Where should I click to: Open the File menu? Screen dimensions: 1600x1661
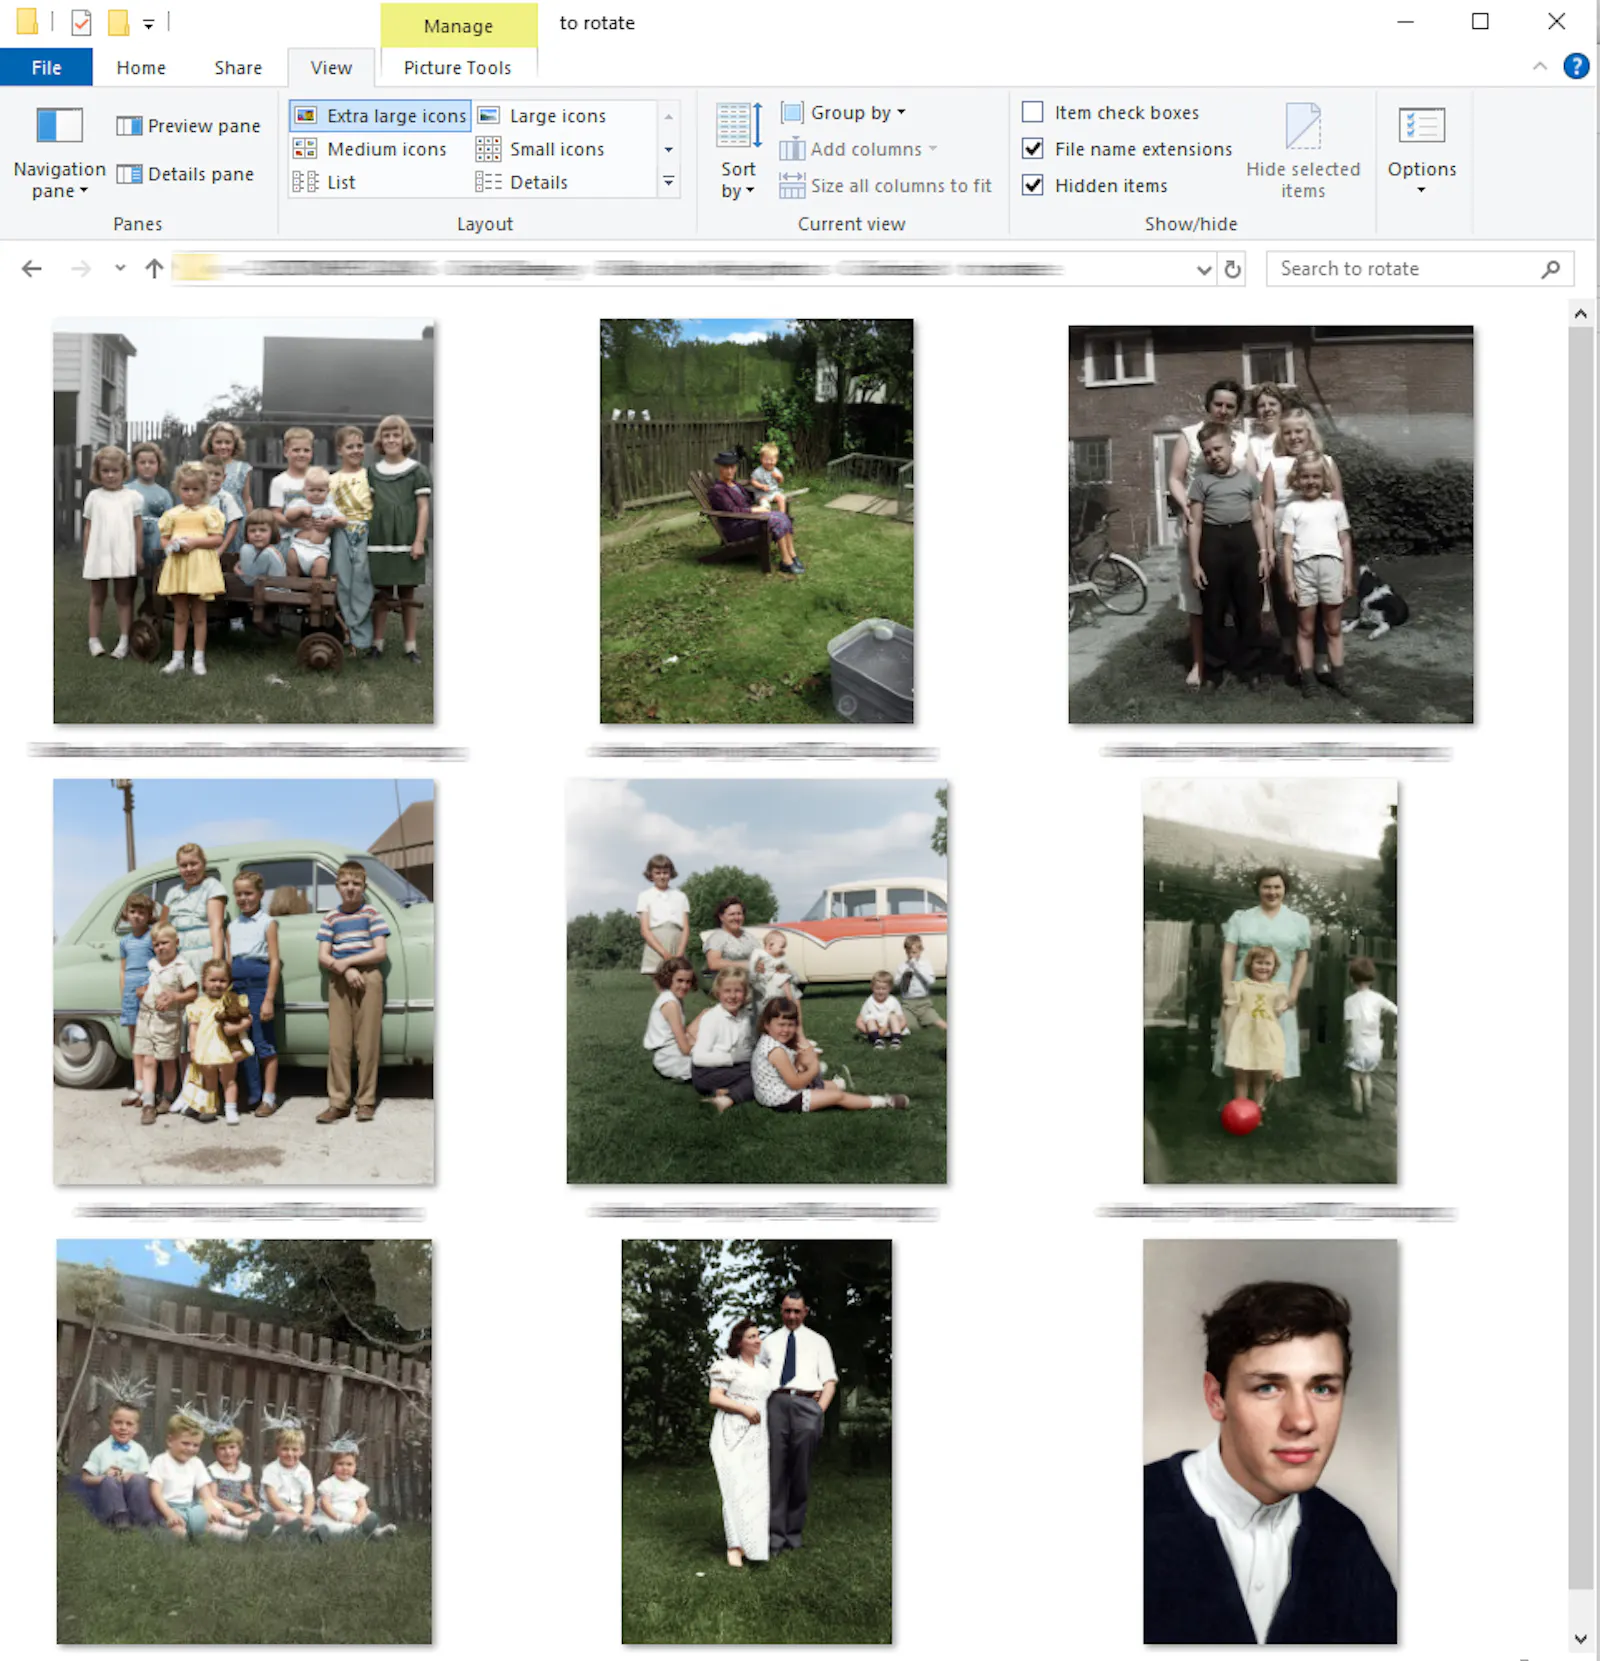tap(46, 67)
